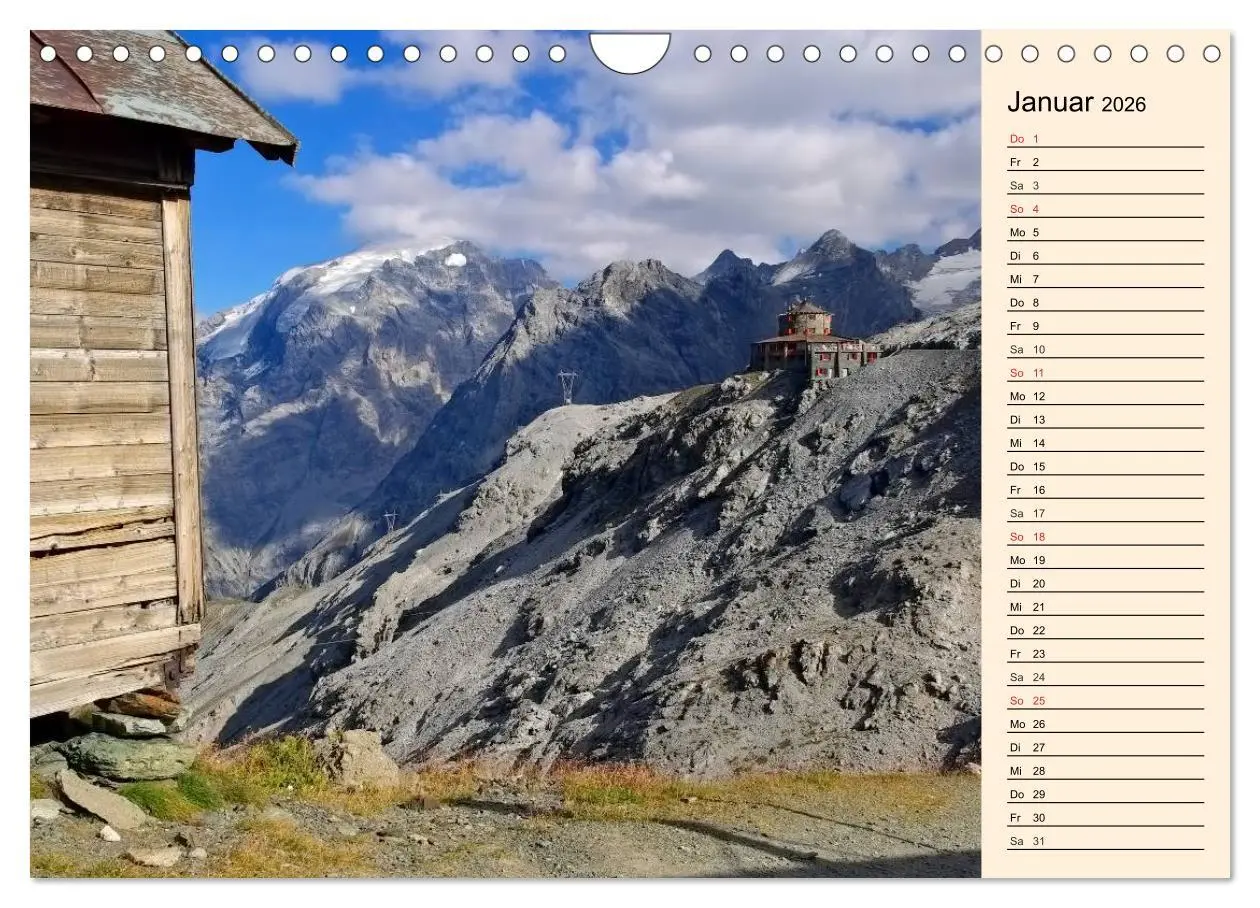Open the Januar 2026 month heading
This screenshot has height=908, width=1260.
pyautogui.click(x=1078, y=101)
